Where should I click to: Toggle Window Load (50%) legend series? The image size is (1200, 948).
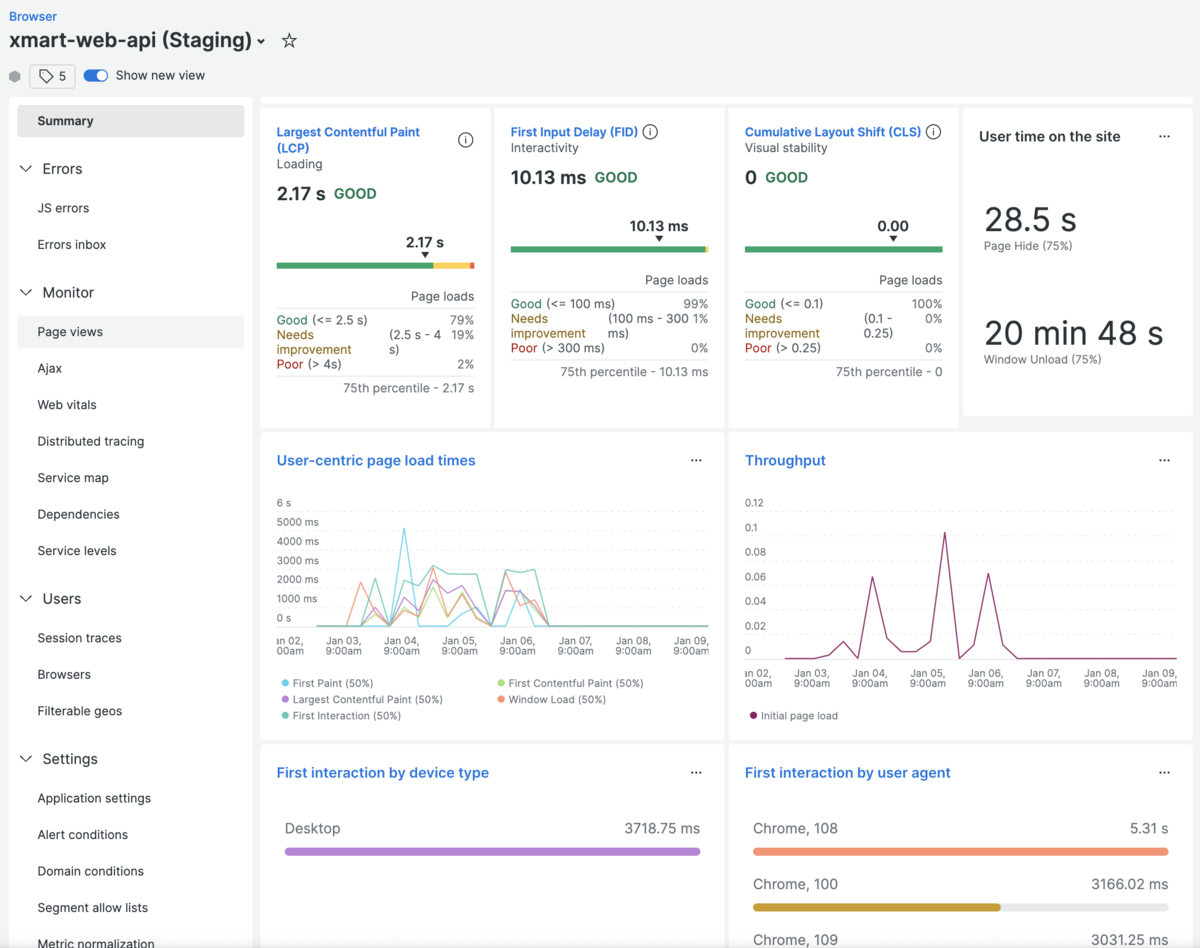(551, 699)
